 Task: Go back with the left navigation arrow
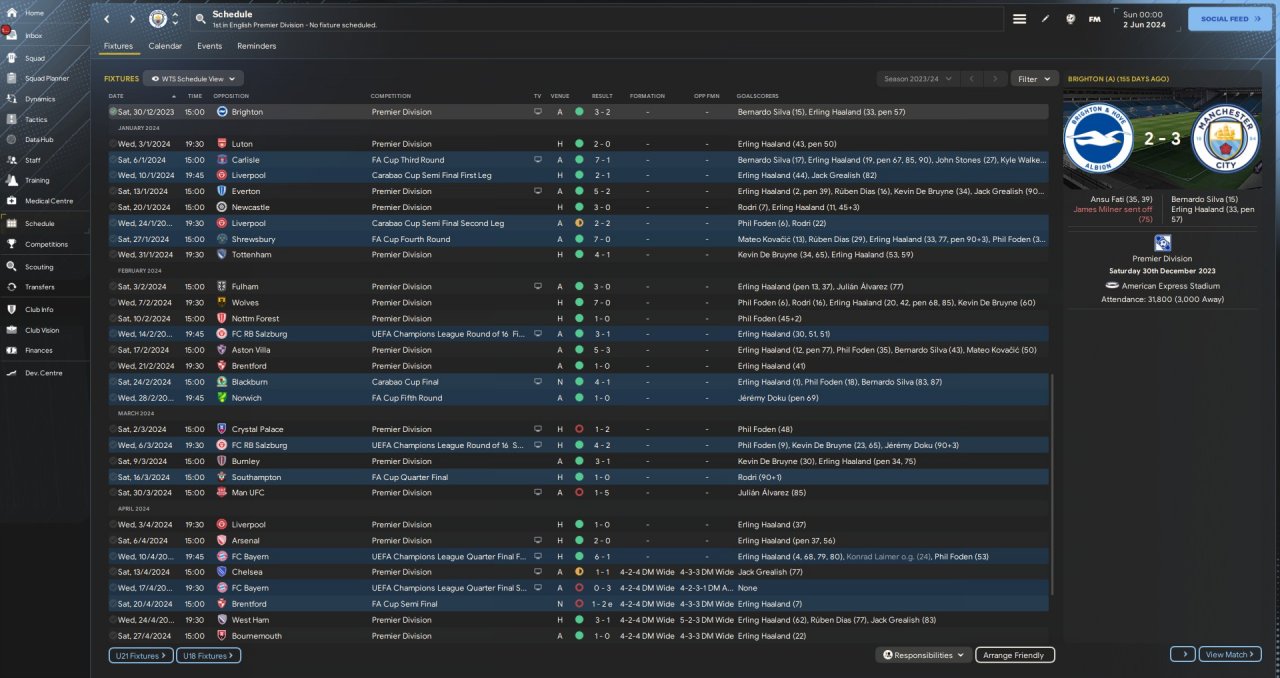tap(107, 19)
